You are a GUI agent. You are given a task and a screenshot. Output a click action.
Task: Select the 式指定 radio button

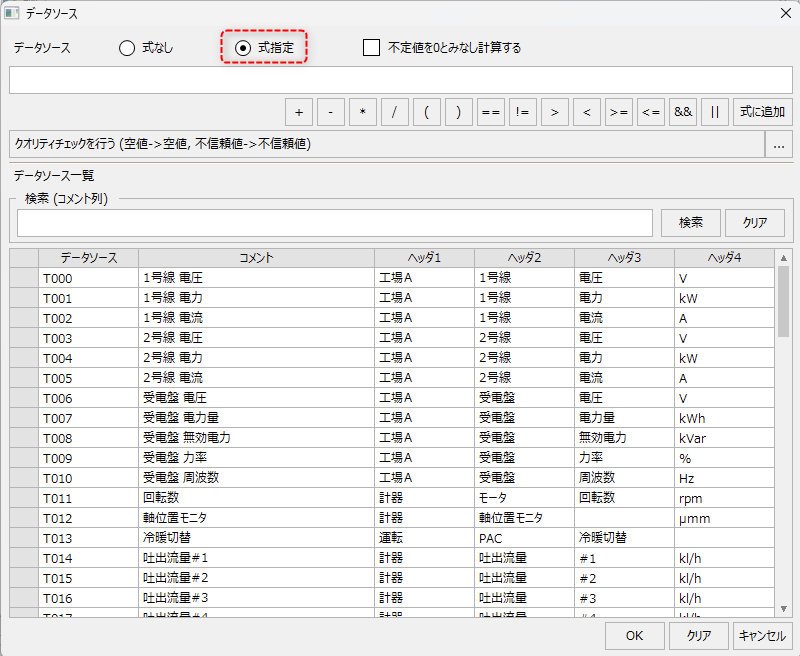point(243,48)
